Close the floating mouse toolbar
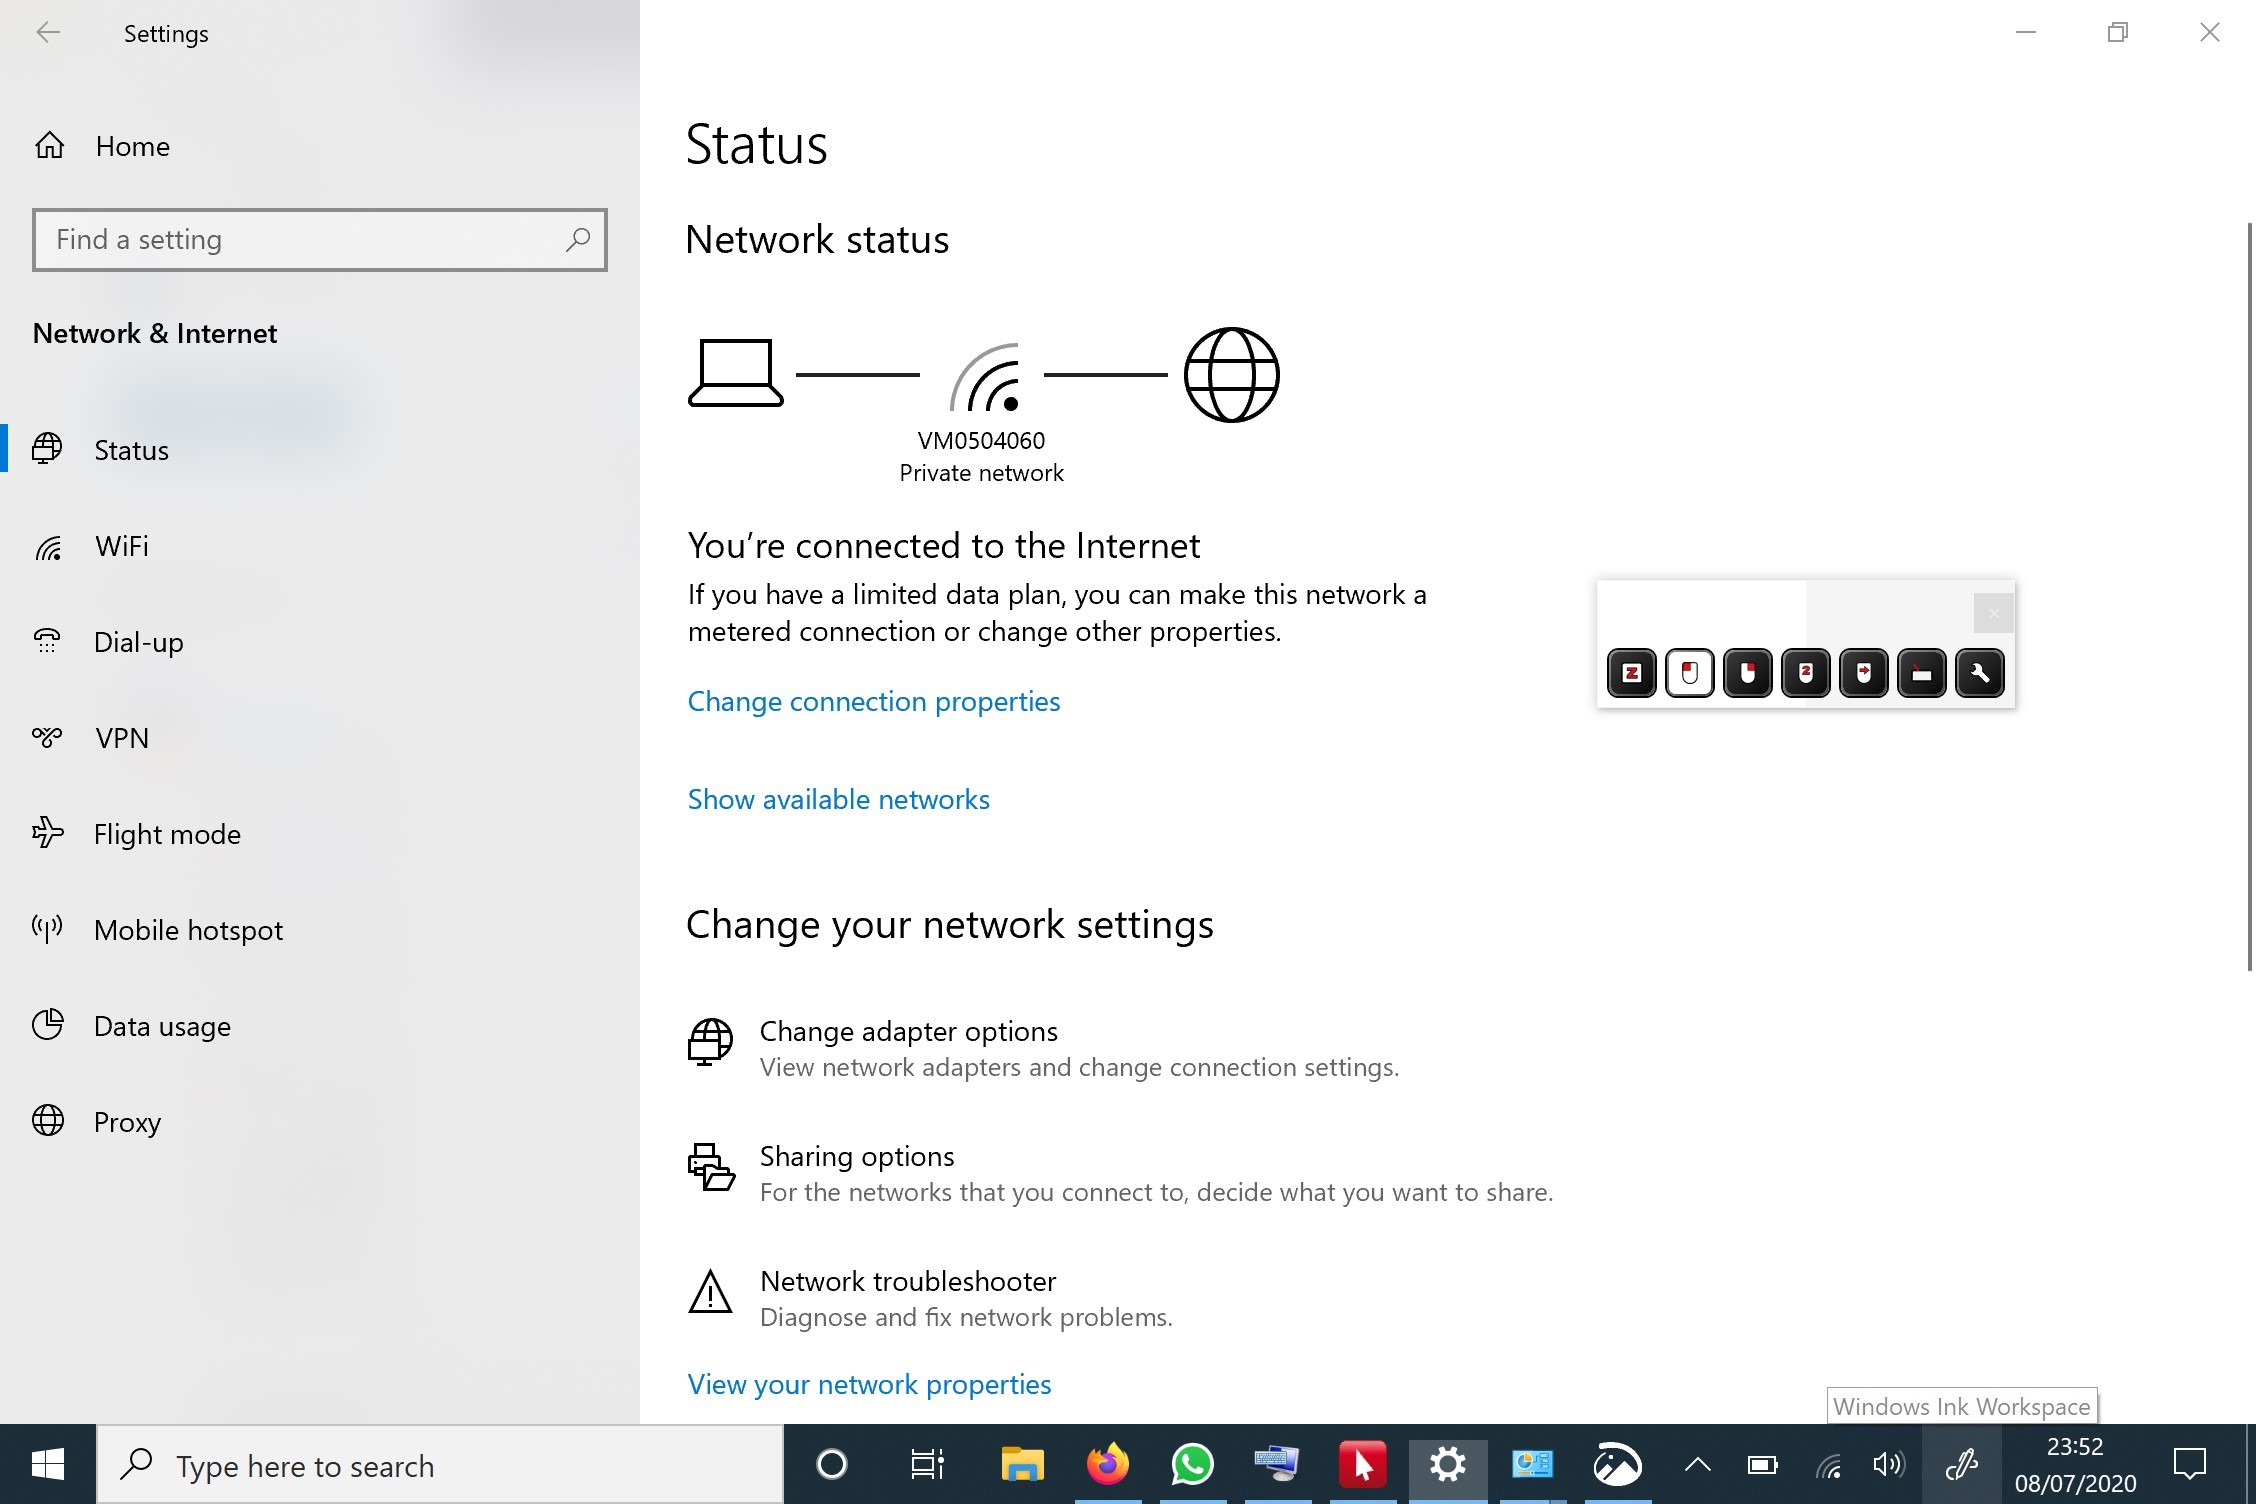The height and width of the screenshot is (1504, 2256). pos(1993,613)
